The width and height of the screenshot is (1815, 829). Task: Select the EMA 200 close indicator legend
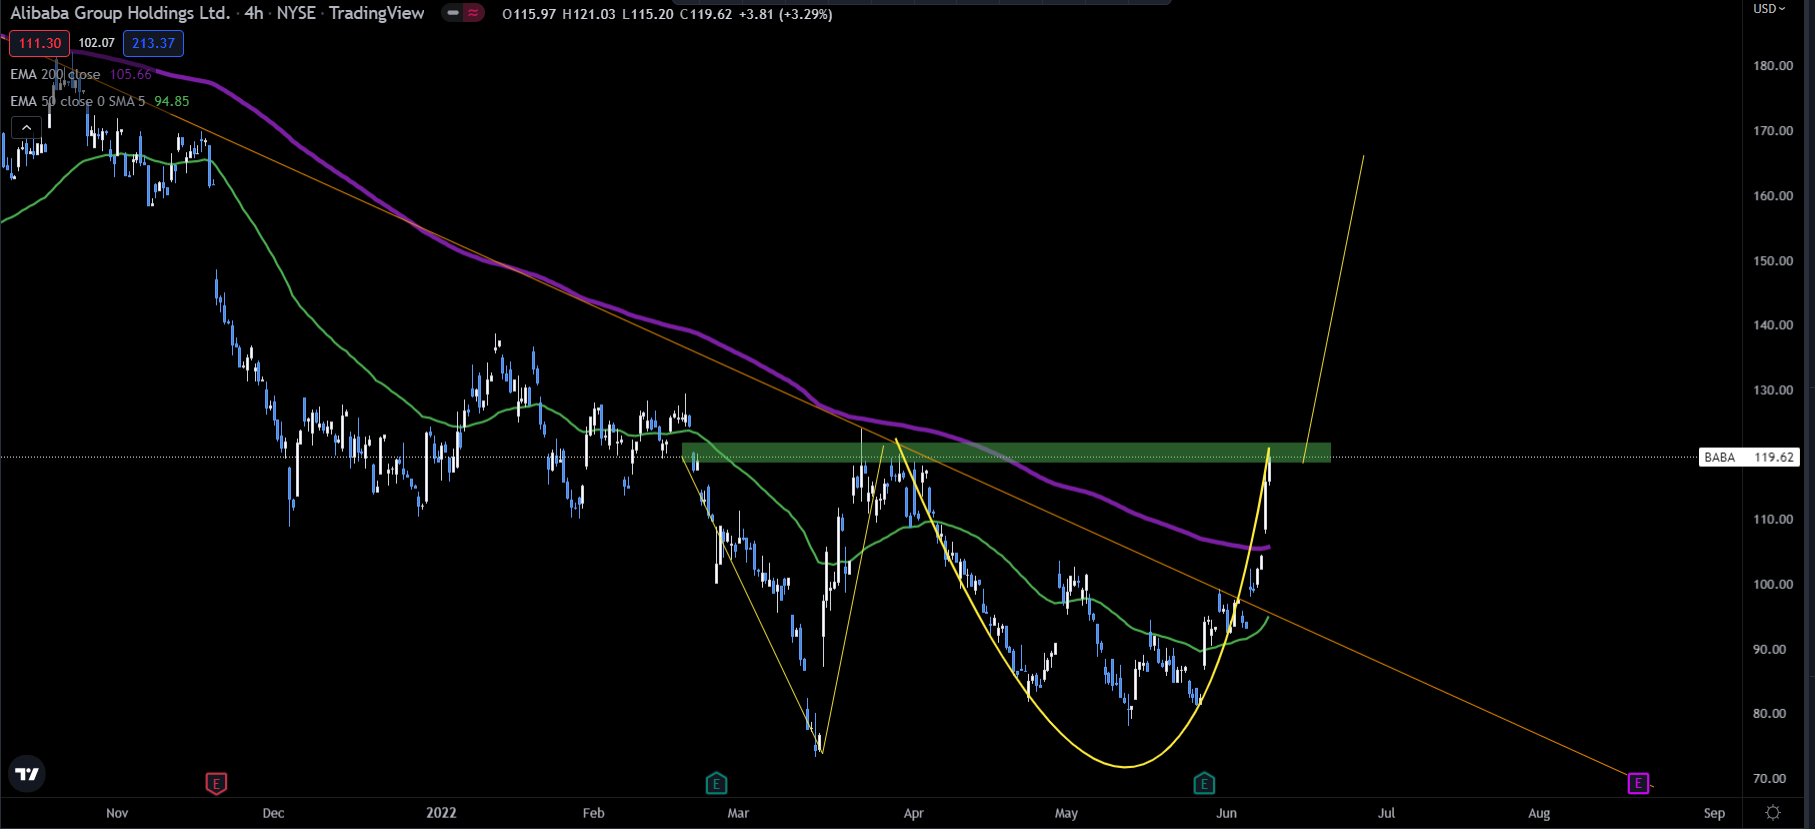55,74
